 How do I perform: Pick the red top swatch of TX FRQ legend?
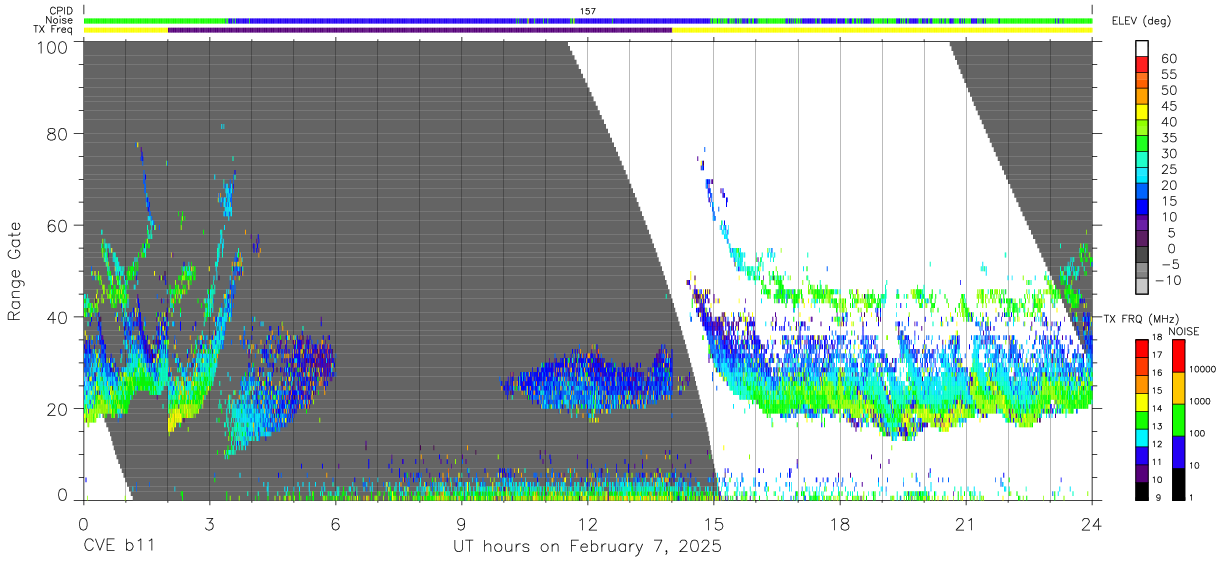(1142, 347)
